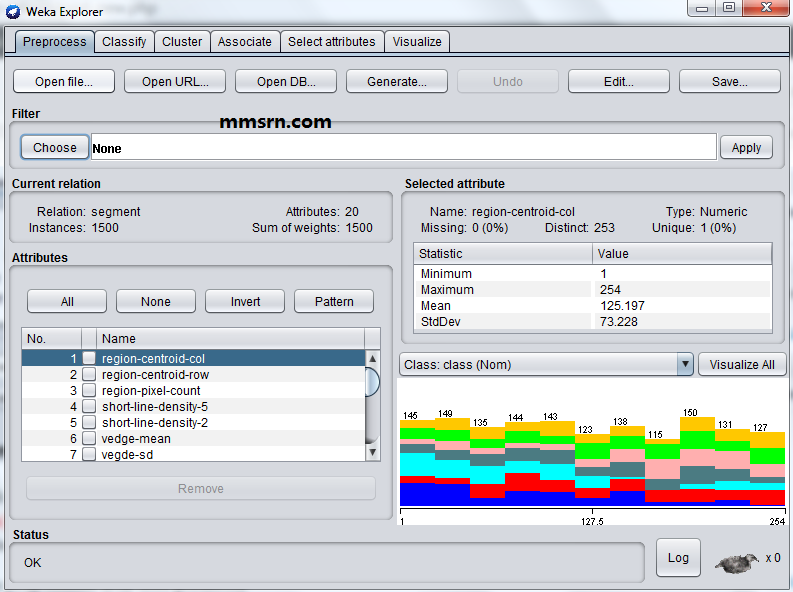Switch to the Classify tab

(x=124, y=41)
